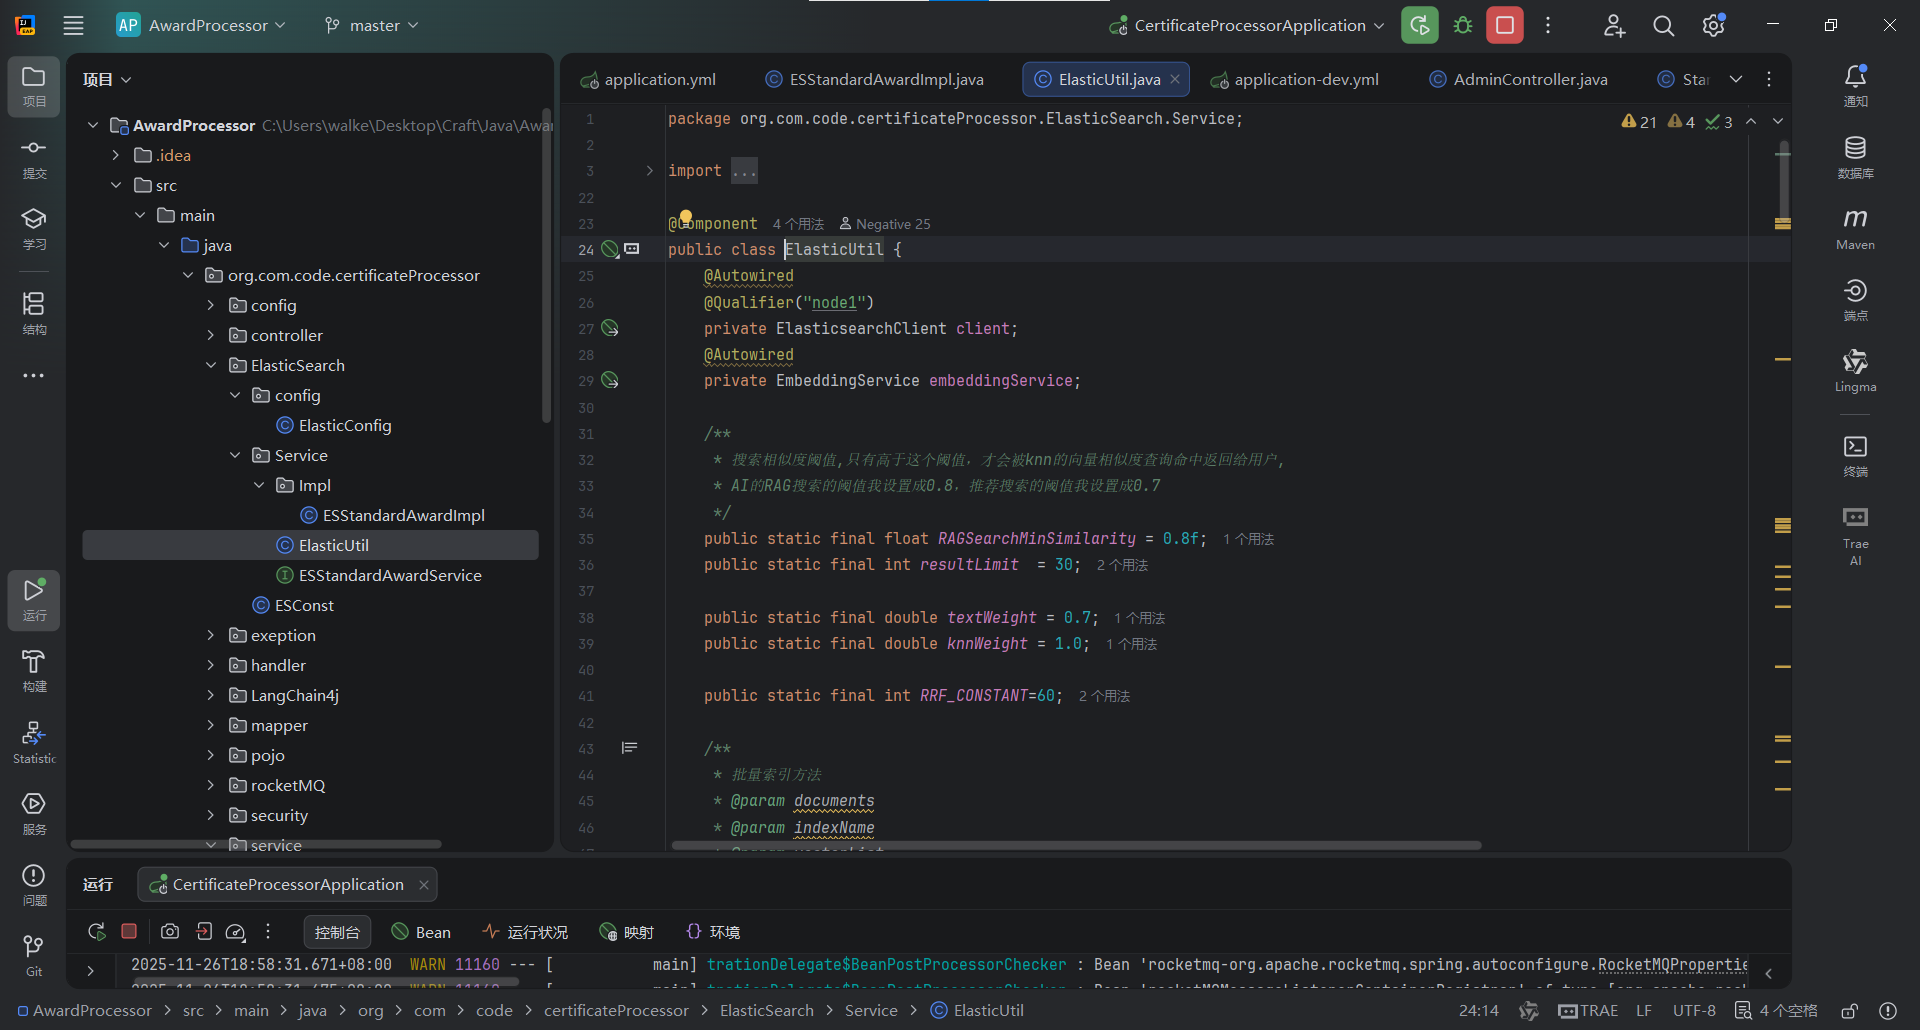1920x1030 pixels.
Task: Start debugging with the bug icon
Action: 1463,25
